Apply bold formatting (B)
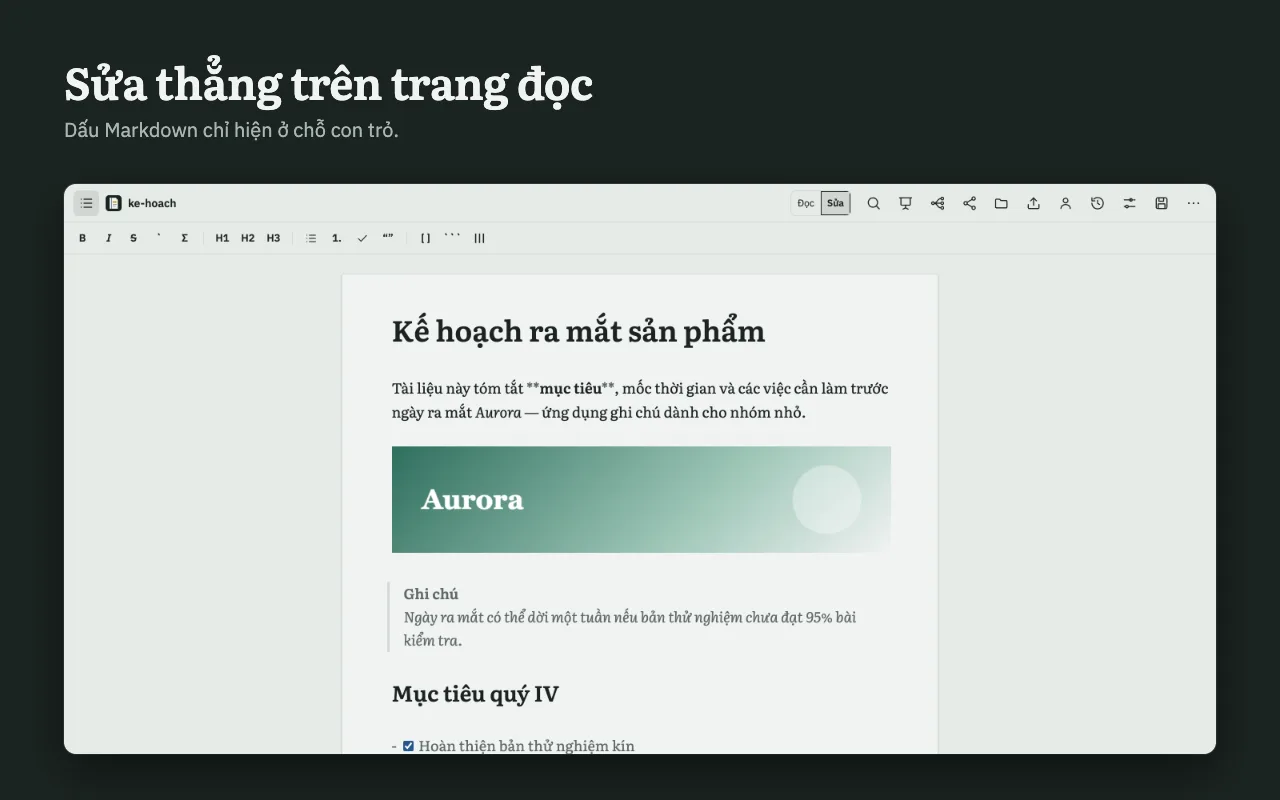 point(83,238)
